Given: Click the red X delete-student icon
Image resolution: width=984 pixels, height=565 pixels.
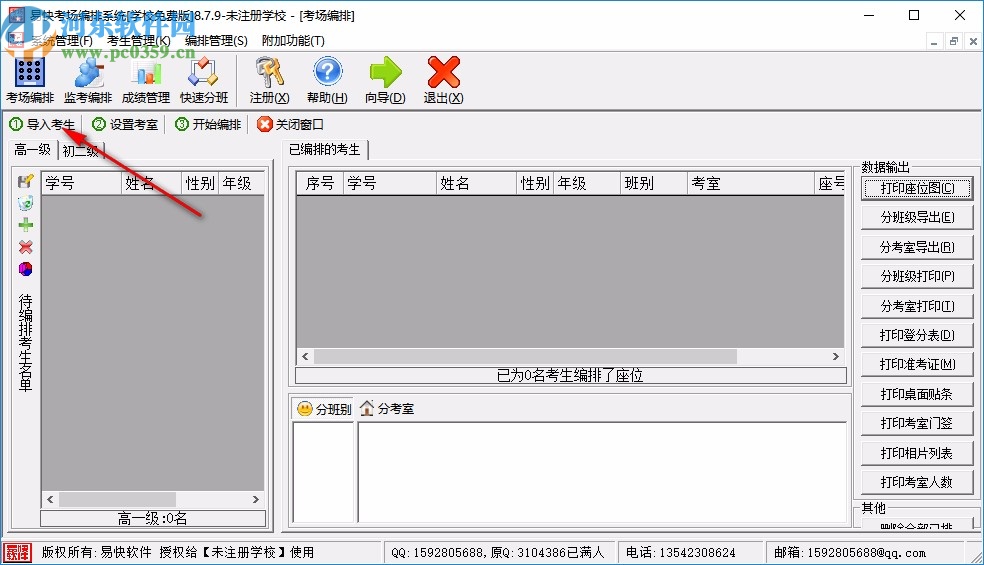Looking at the screenshot, I should (x=26, y=247).
